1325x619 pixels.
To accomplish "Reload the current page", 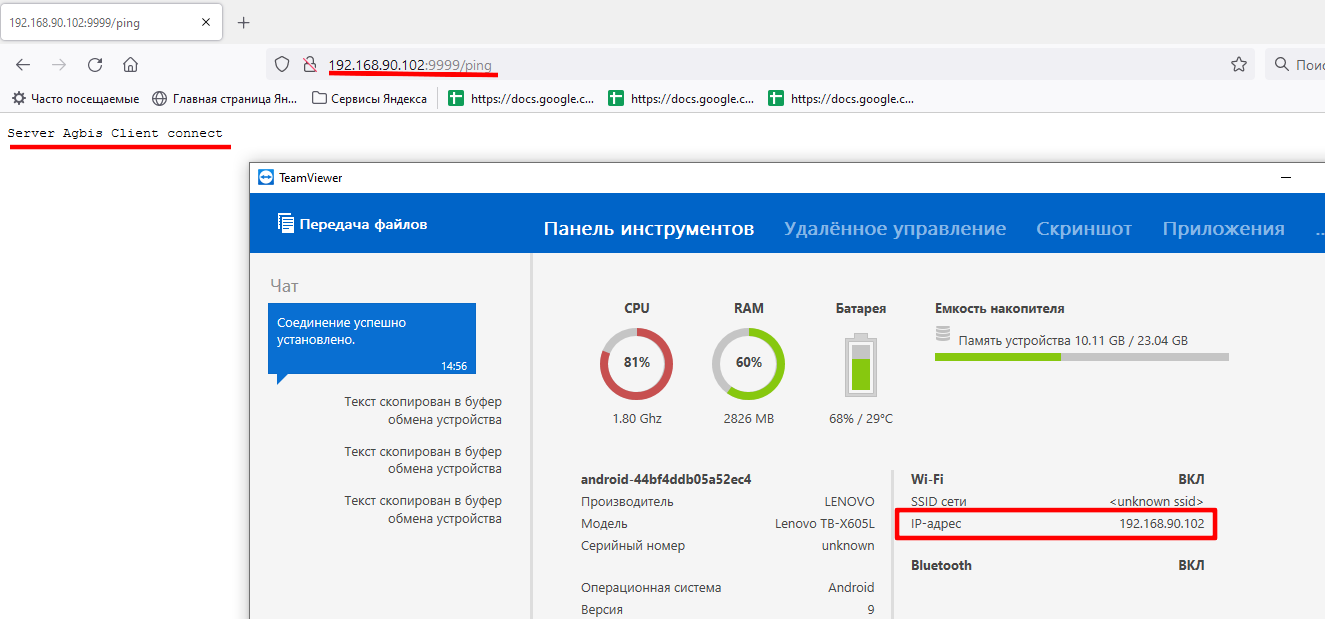I will [95, 65].
